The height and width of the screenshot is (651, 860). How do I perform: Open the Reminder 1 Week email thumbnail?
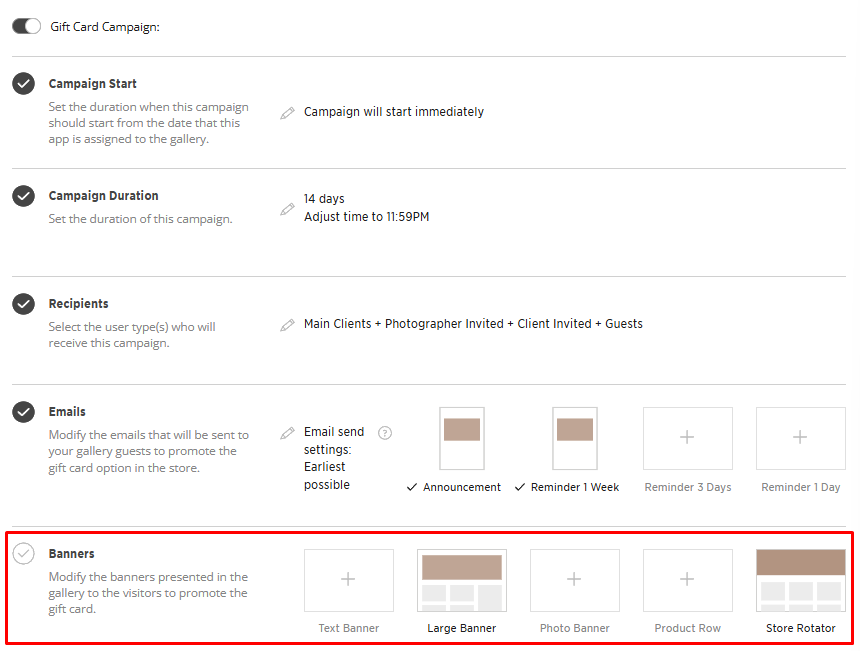pos(575,438)
